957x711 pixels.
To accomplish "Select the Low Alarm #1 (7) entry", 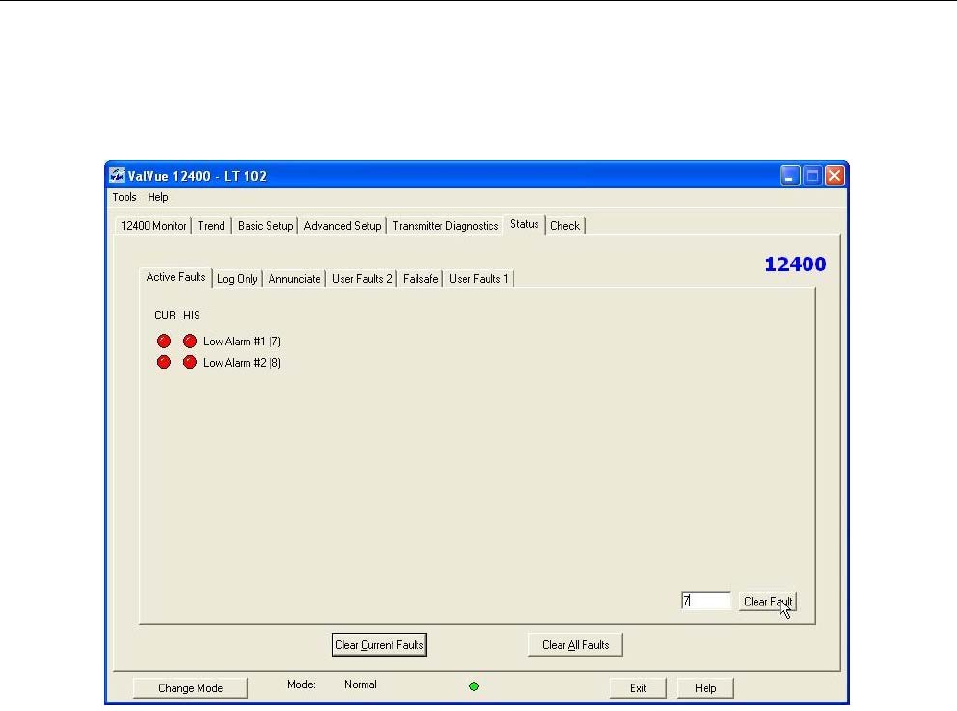I will click(x=242, y=341).
